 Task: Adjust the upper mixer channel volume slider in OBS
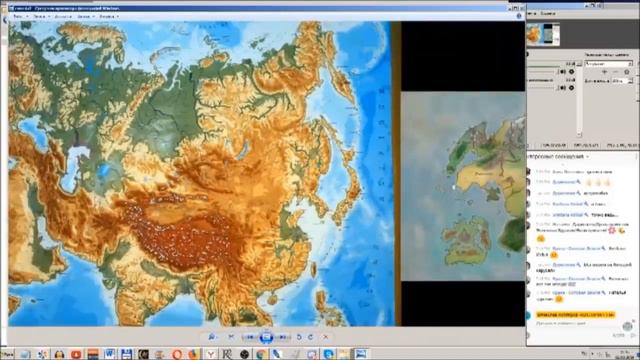[543, 72]
